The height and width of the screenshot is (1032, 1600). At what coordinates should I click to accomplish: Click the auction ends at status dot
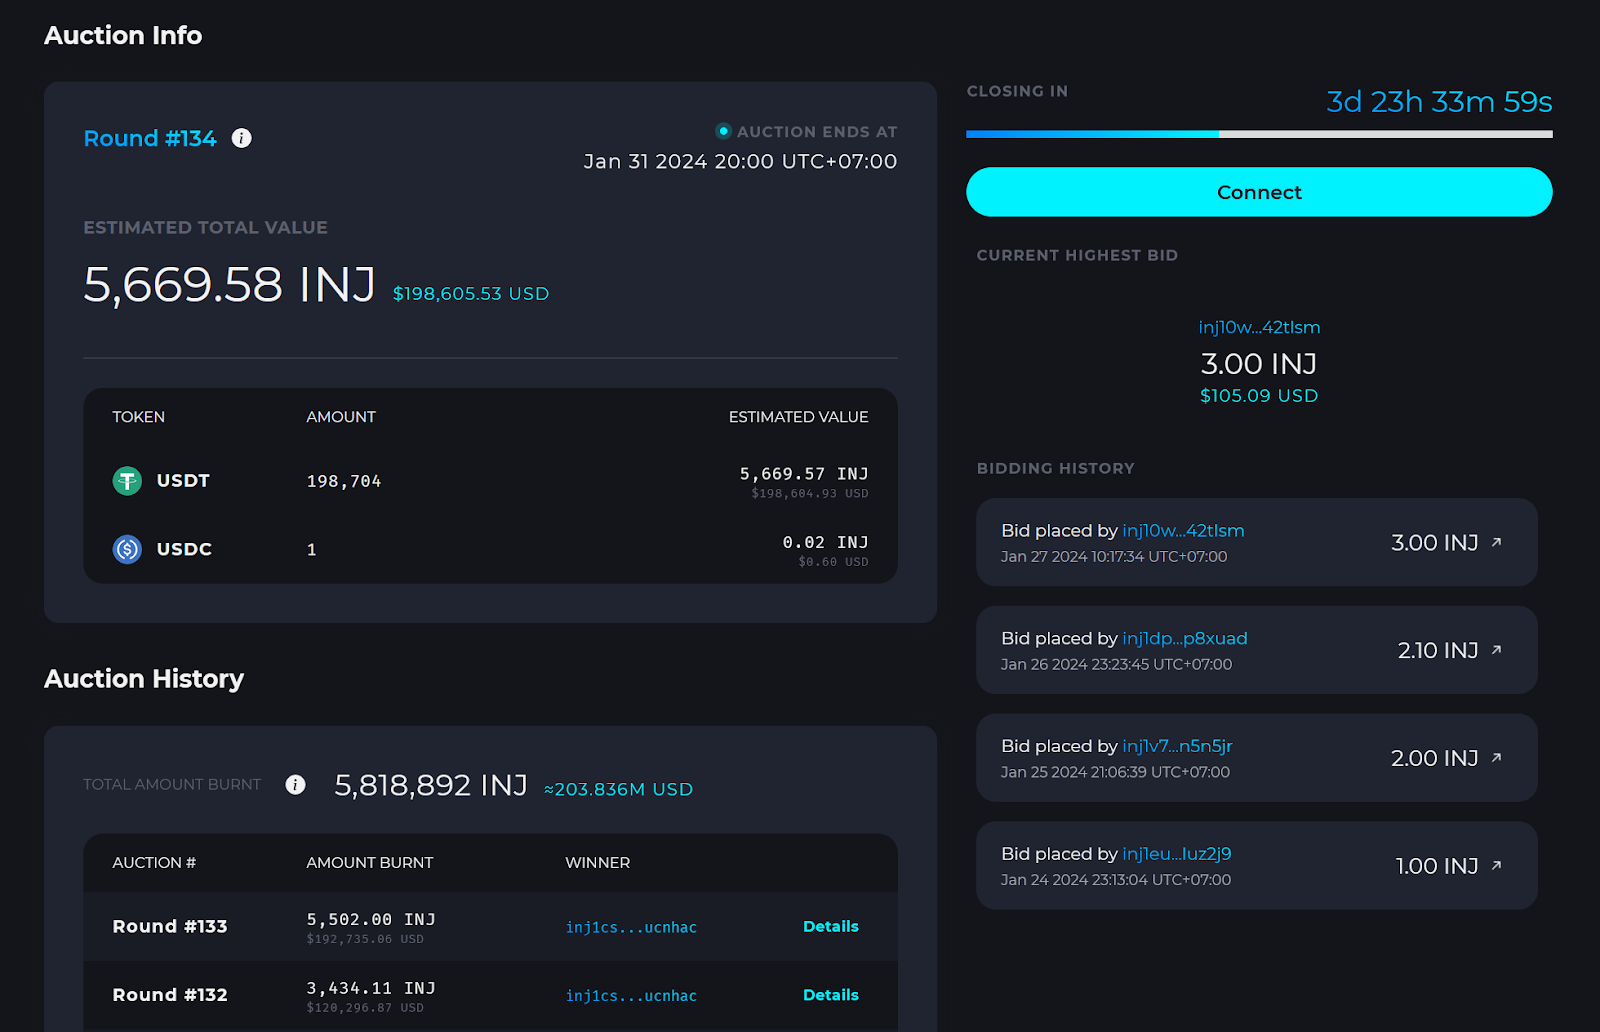tap(723, 131)
